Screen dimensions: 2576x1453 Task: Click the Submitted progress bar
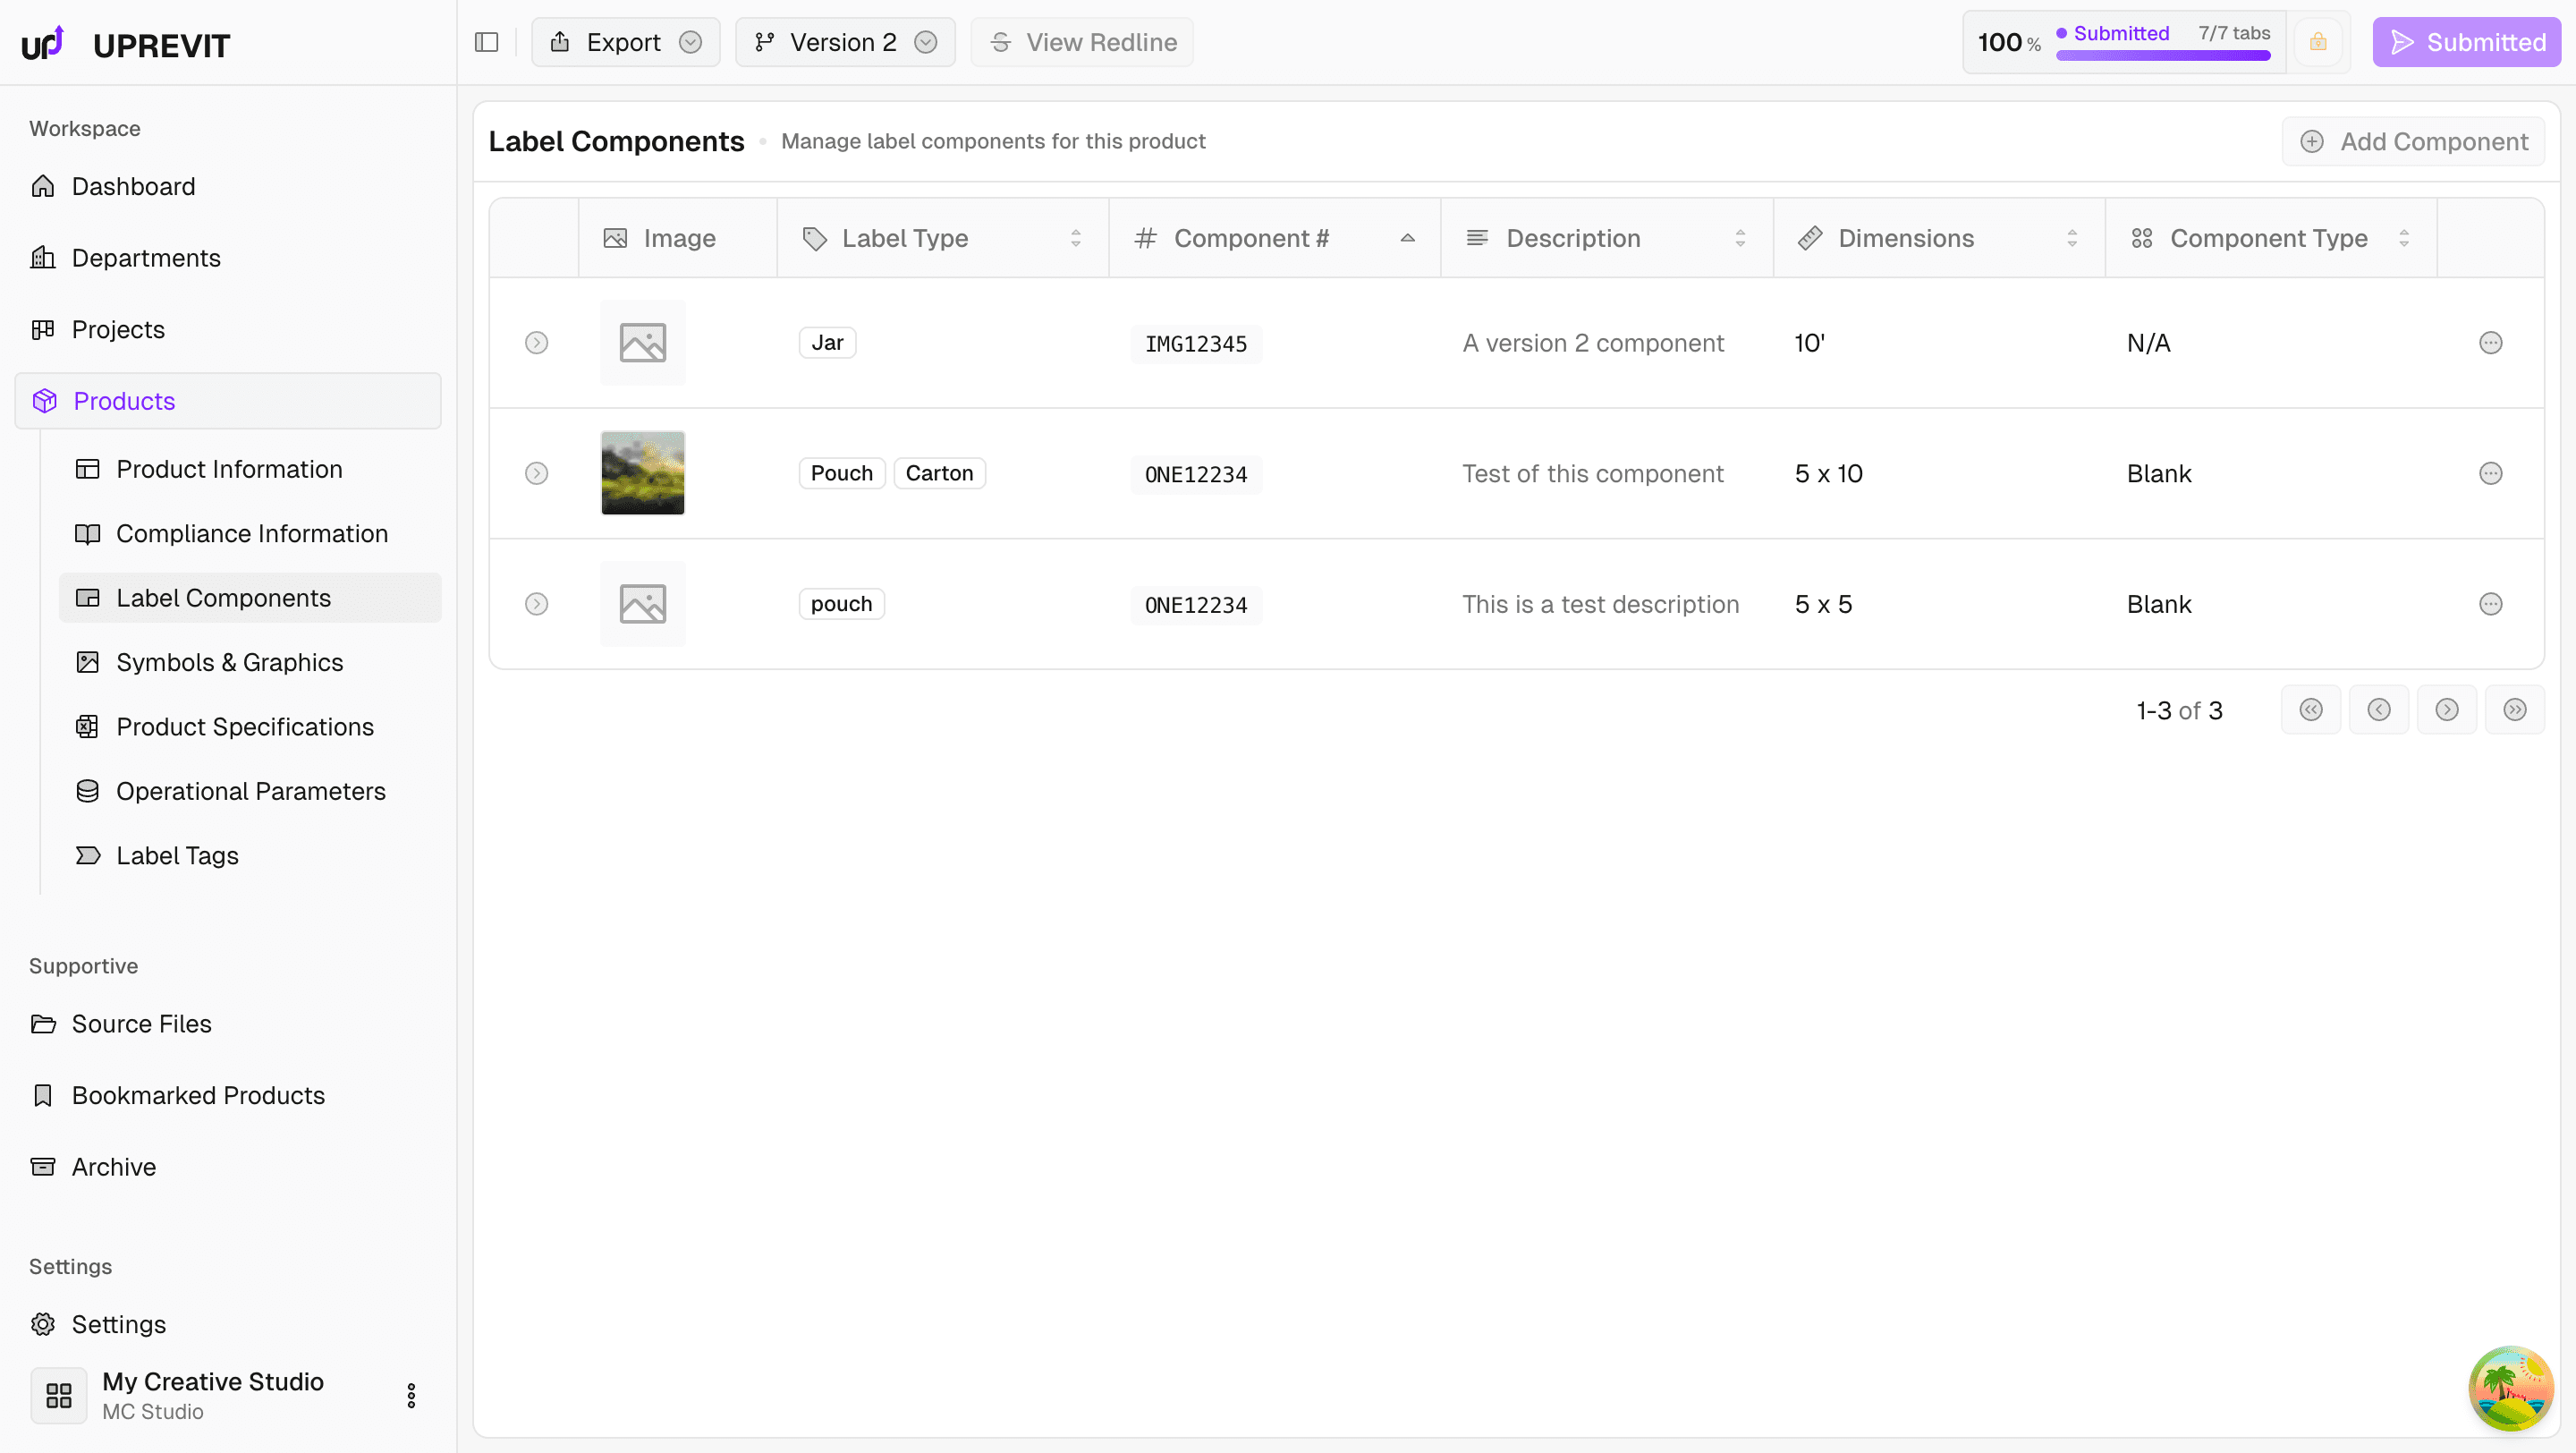tap(2162, 56)
